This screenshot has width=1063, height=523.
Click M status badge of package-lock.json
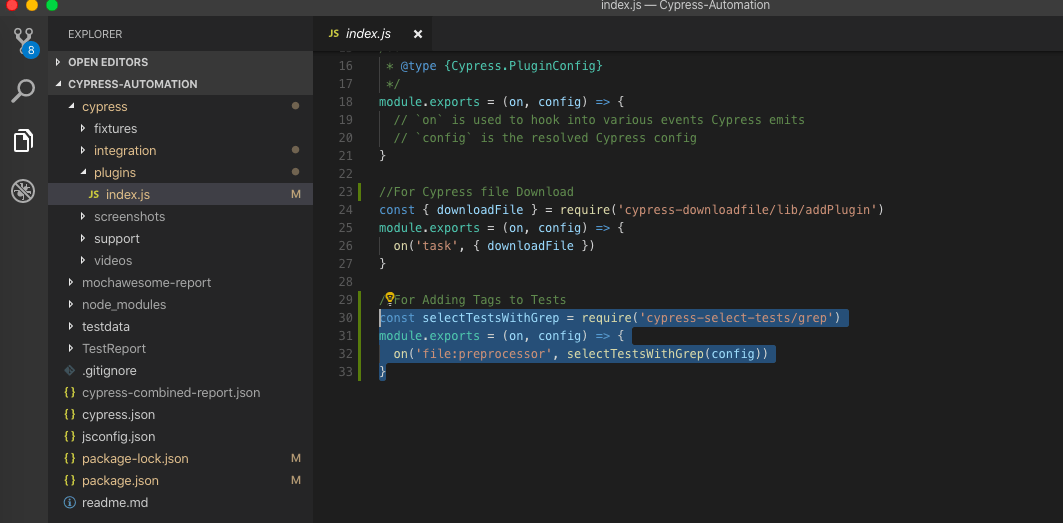click(x=296, y=459)
